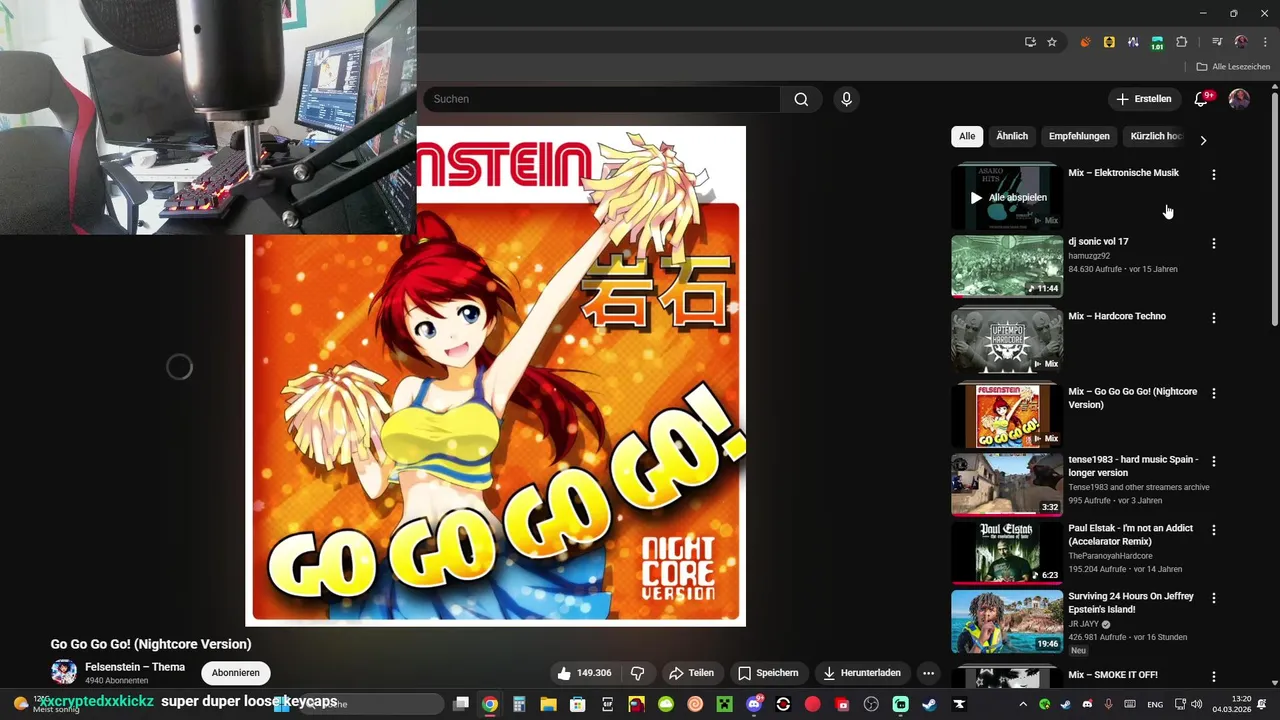Select the Empfehlungen filter chip
The width and height of the screenshot is (1280, 720).
point(1079,136)
